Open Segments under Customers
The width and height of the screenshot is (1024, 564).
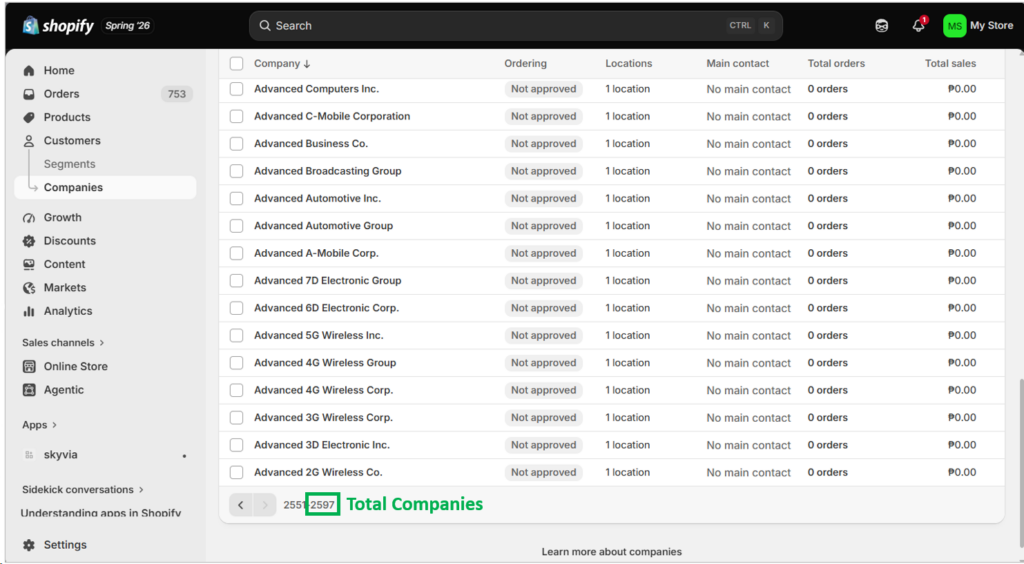coord(69,164)
